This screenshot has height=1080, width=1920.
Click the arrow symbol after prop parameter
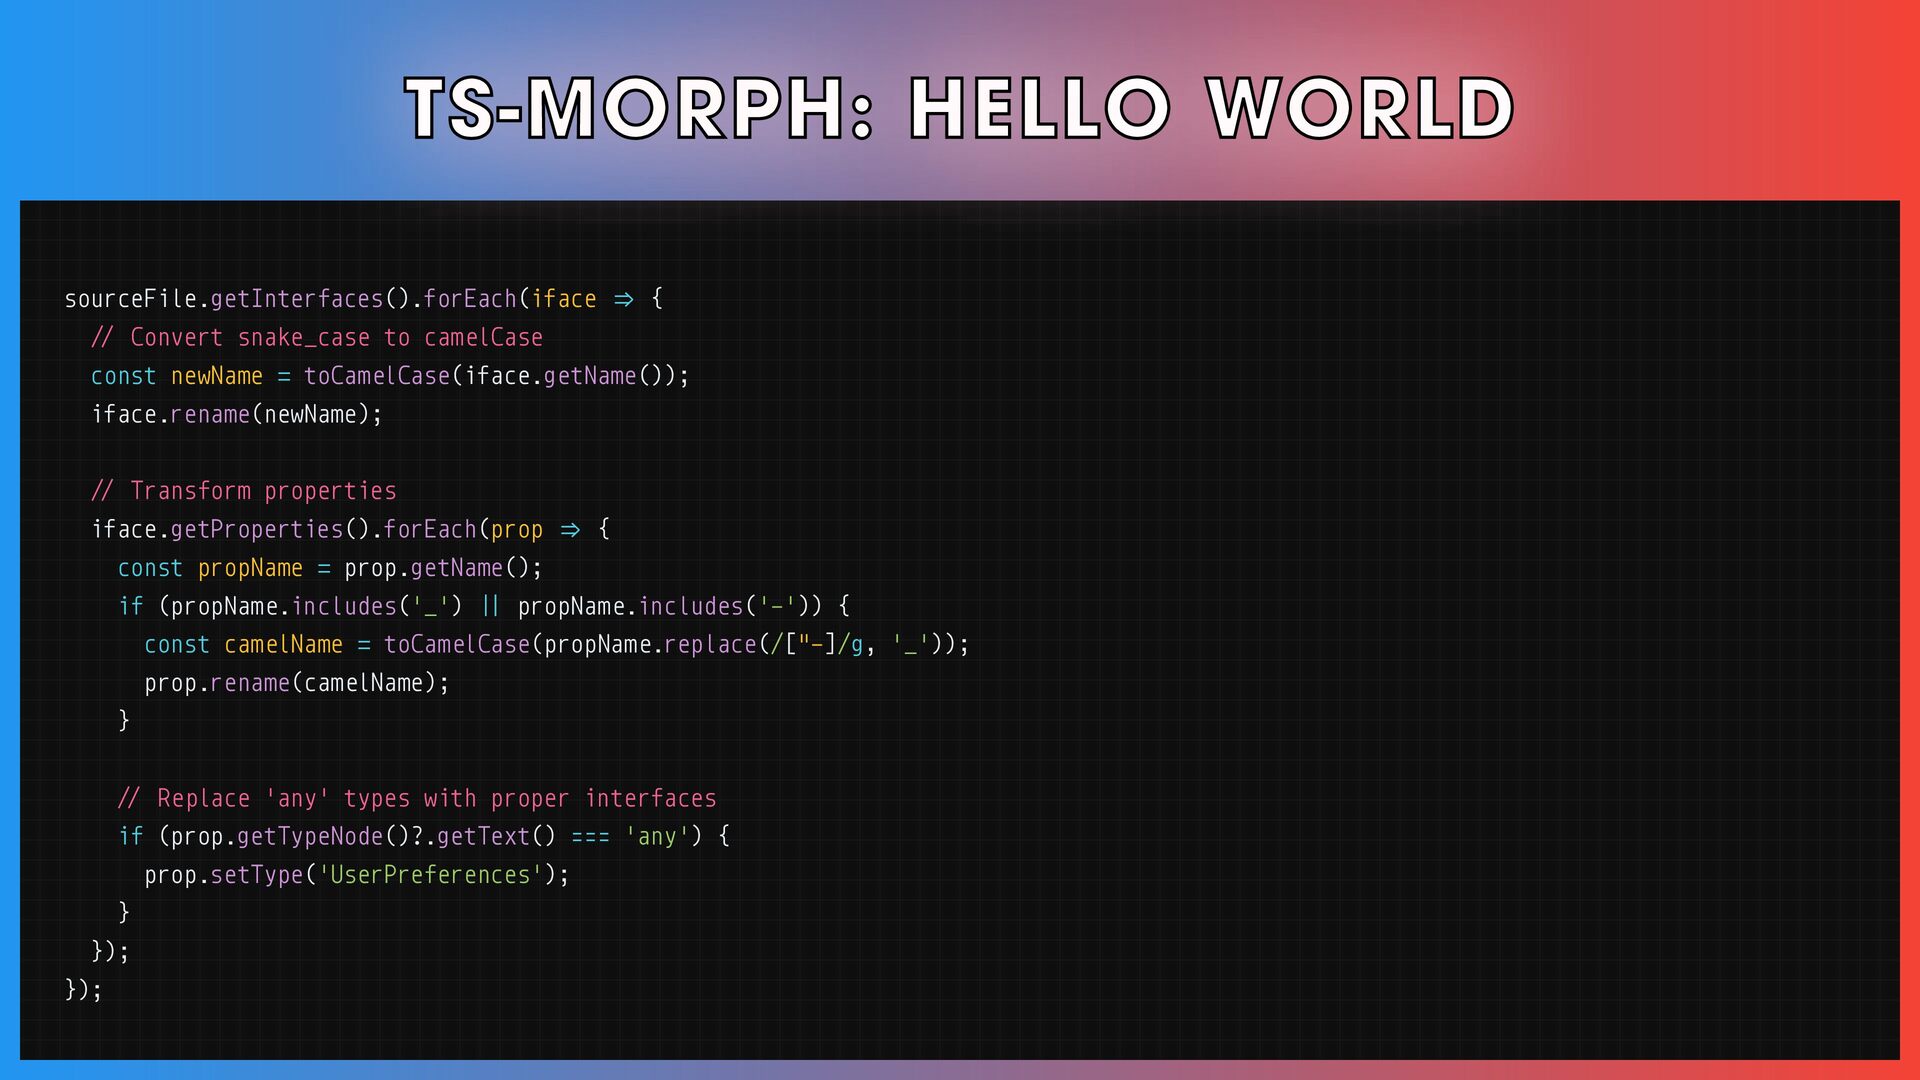(570, 529)
